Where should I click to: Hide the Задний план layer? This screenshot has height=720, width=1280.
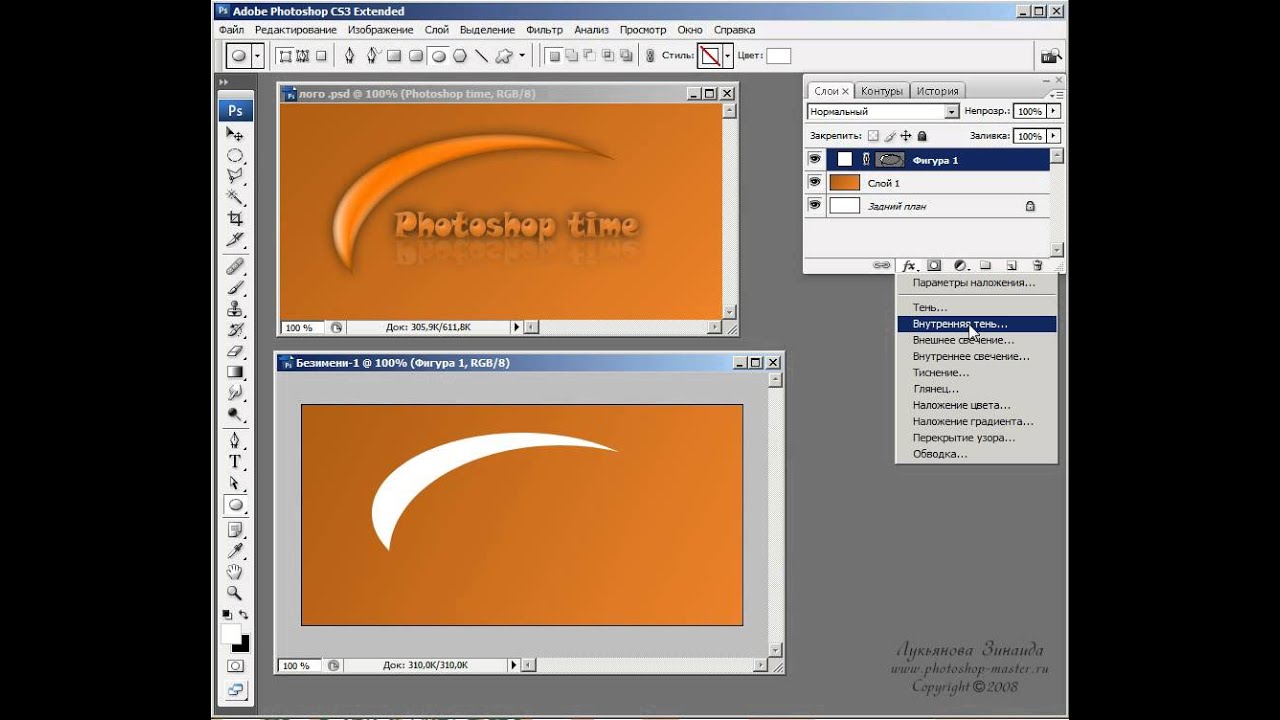pos(814,205)
